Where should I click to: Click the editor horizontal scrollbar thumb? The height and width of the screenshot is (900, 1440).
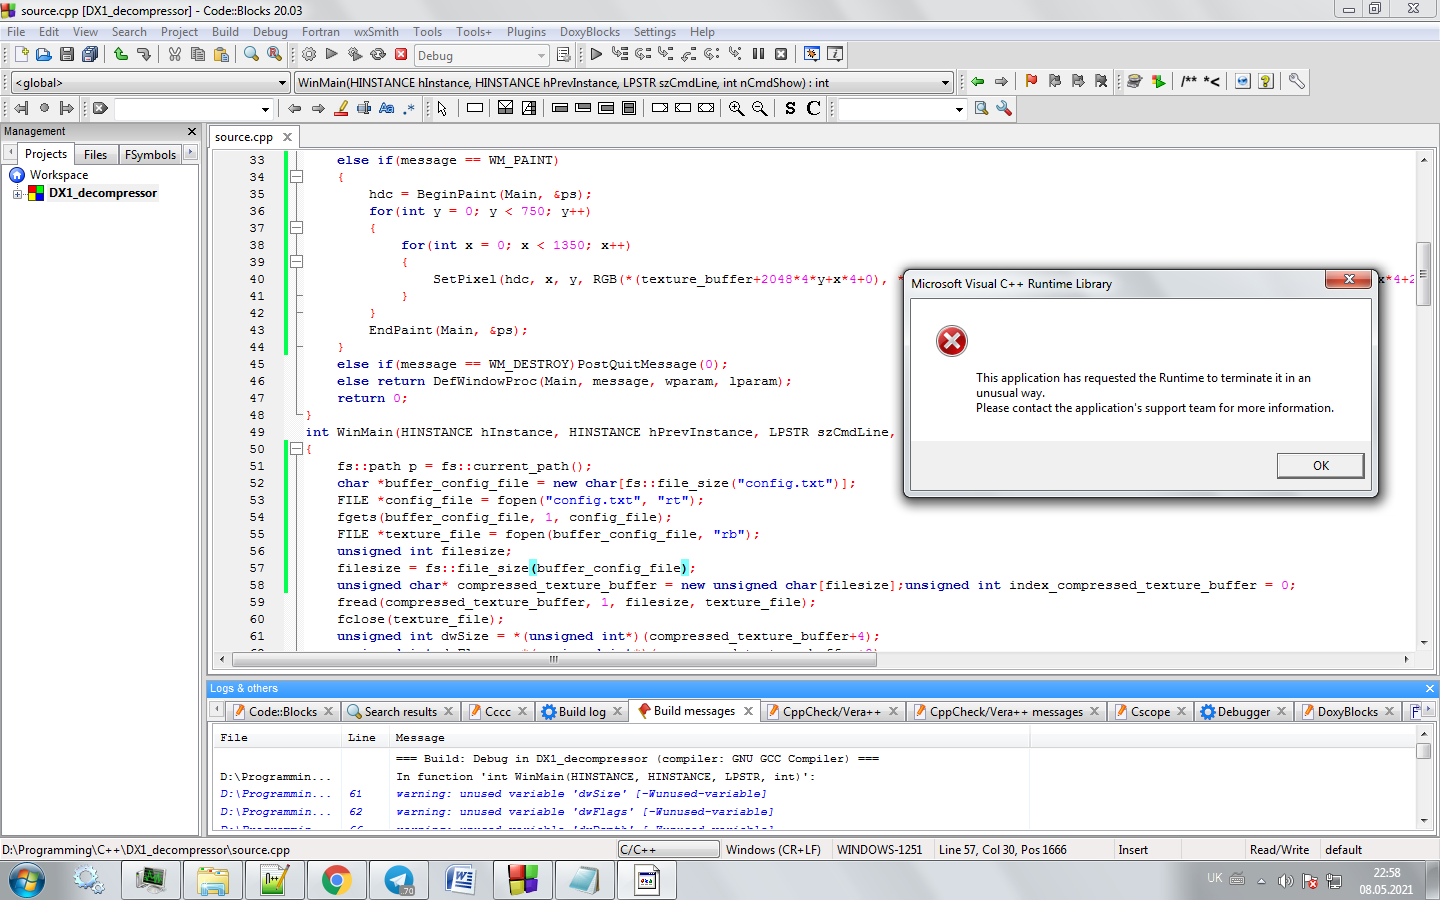[x=554, y=659]
